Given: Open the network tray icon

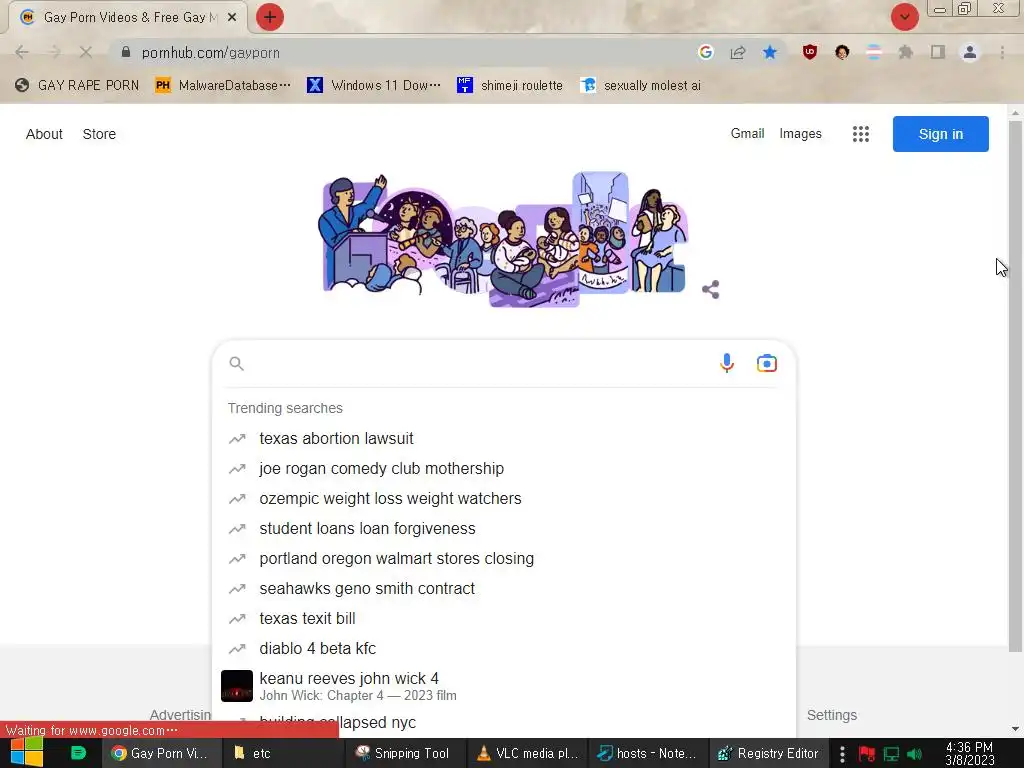Looking at the screenshot, I should click(891, 754).
